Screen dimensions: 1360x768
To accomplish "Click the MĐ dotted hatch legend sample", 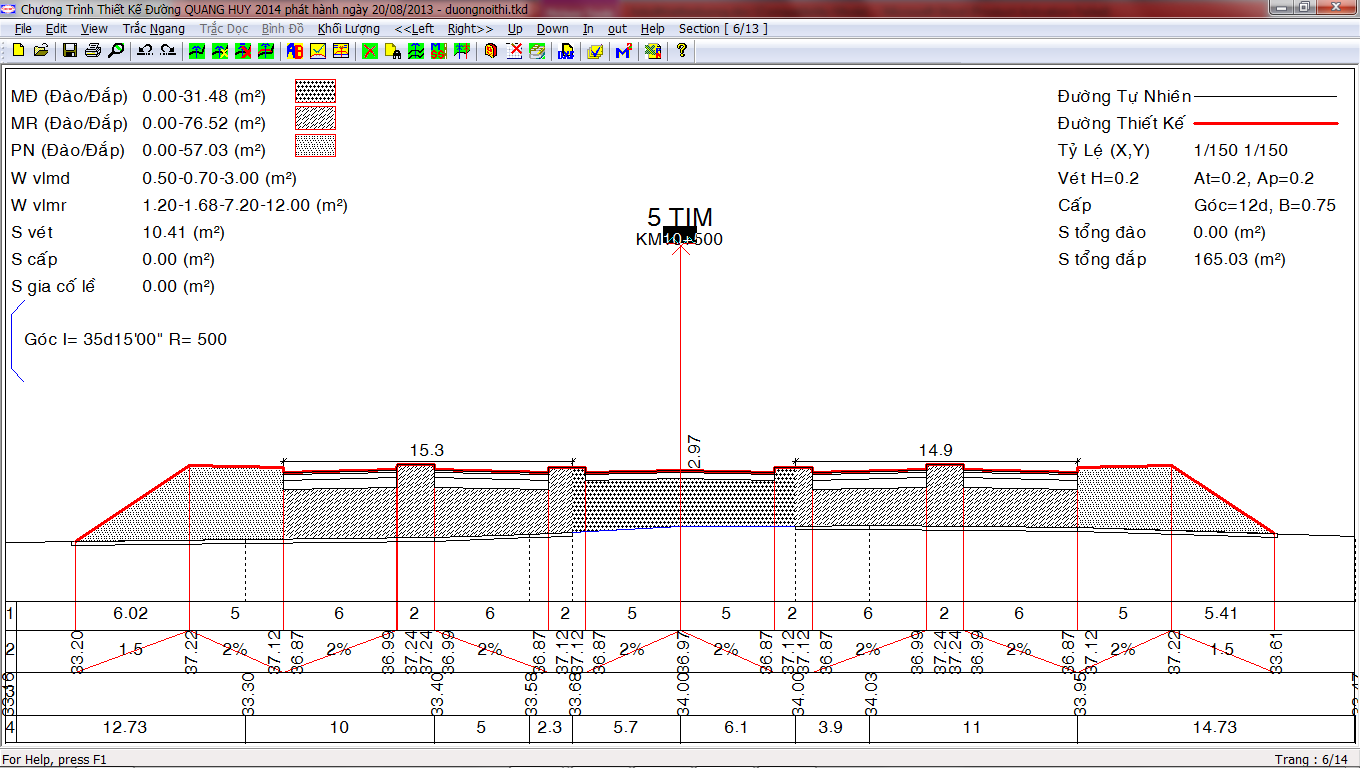I will point(315,92).
